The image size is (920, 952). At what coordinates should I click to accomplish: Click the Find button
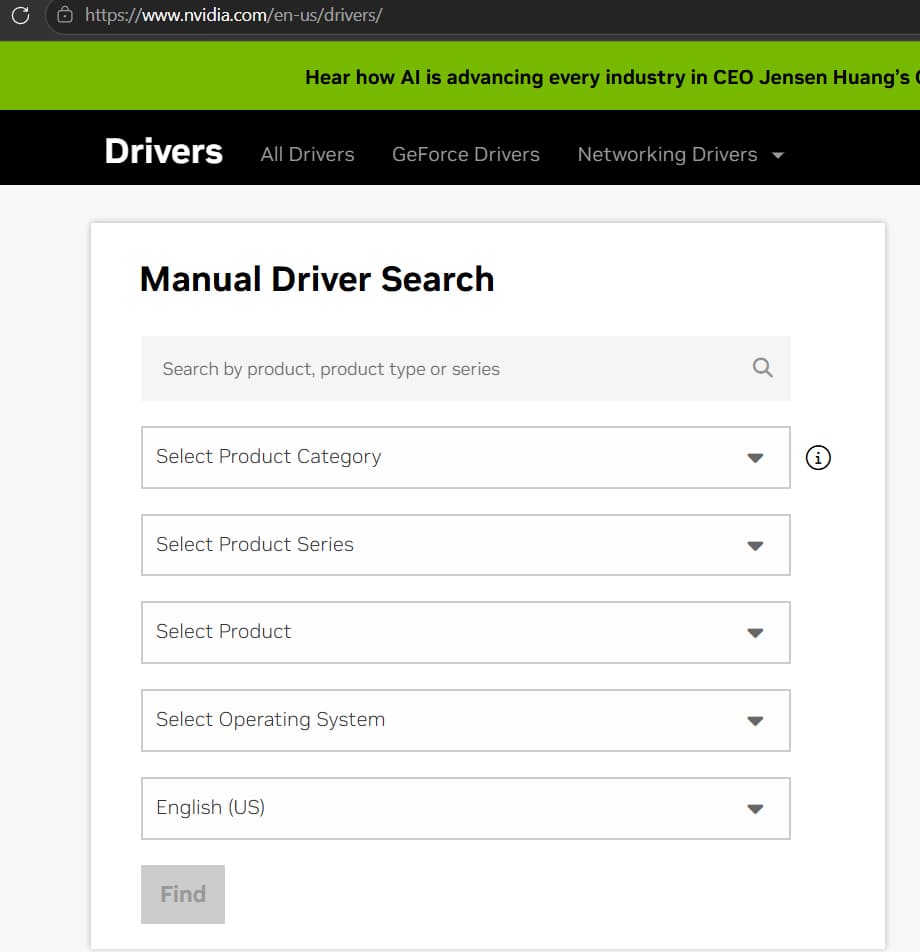(183, 894)
